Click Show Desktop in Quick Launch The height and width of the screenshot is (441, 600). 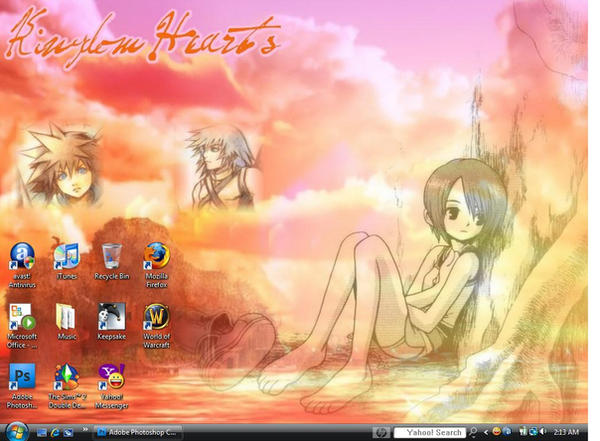coord(42,433)
